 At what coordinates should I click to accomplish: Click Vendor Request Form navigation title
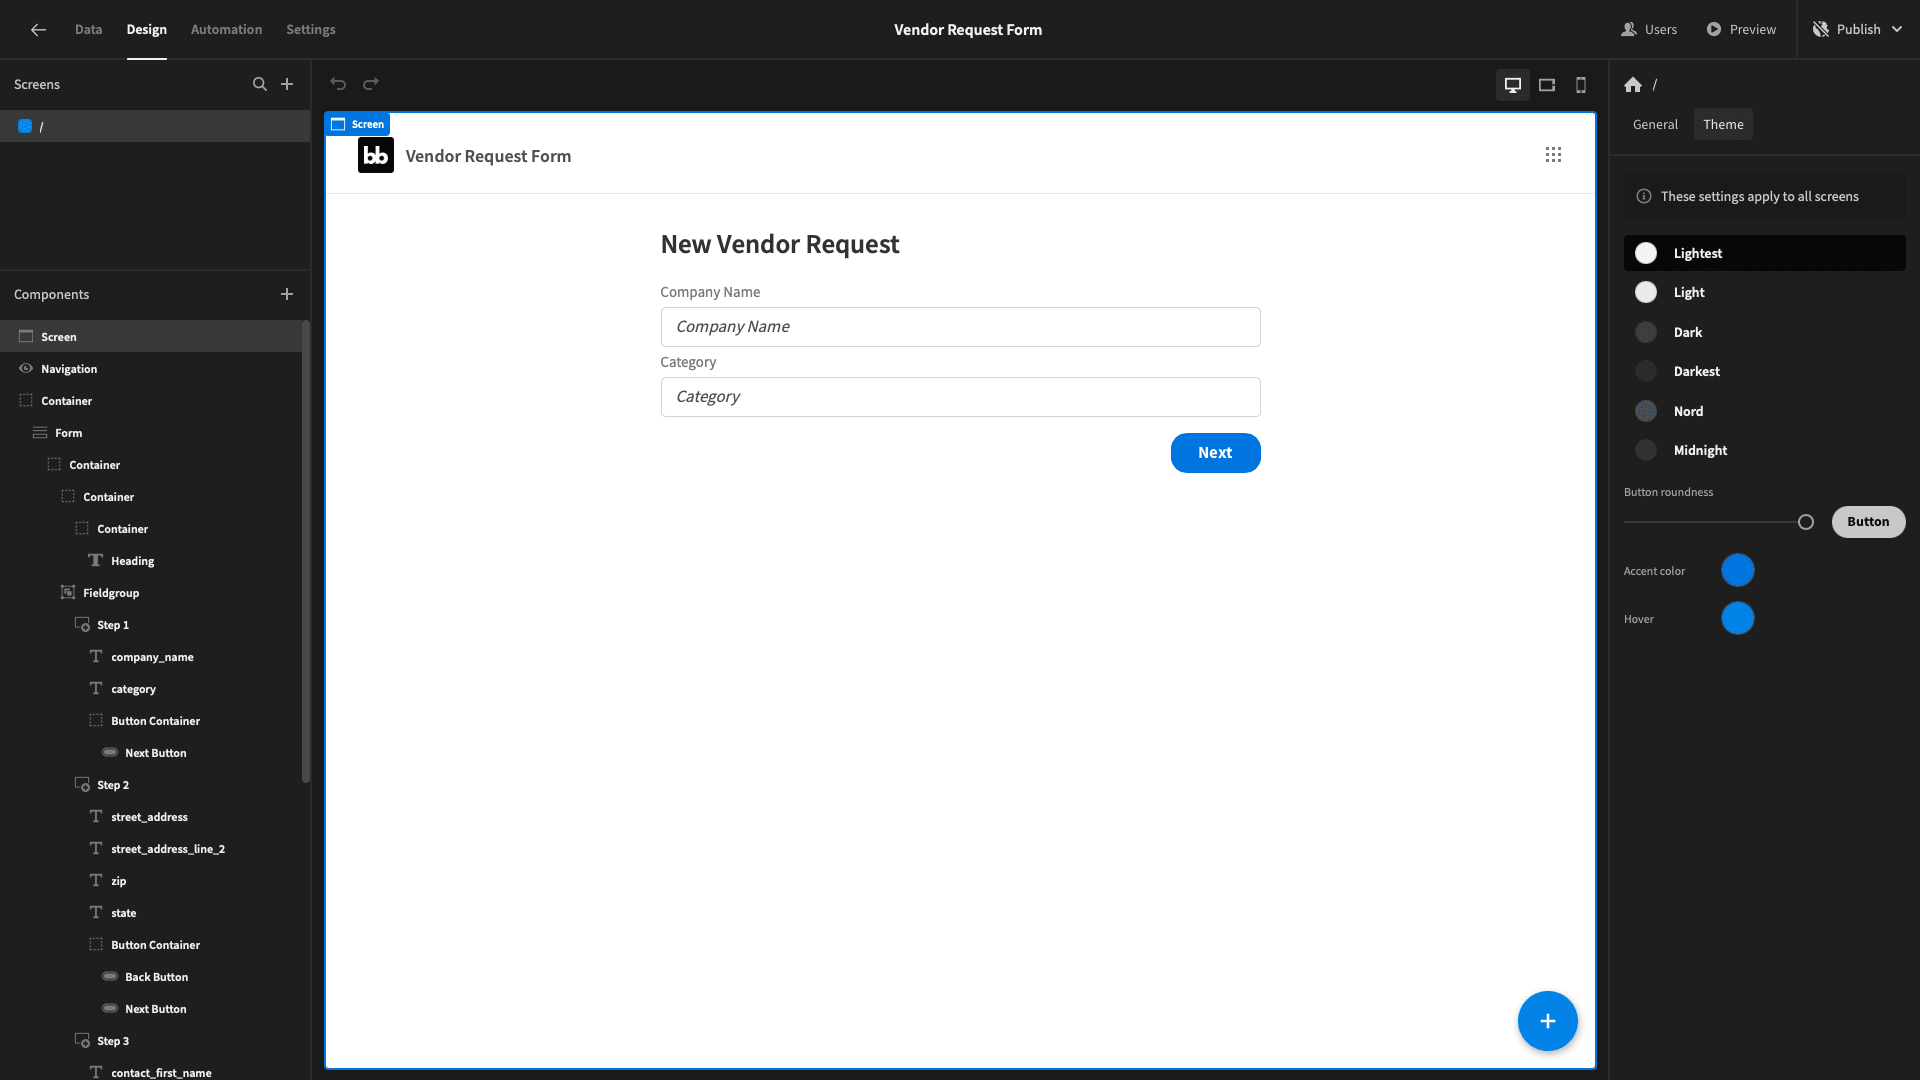[x=488, y=156]
